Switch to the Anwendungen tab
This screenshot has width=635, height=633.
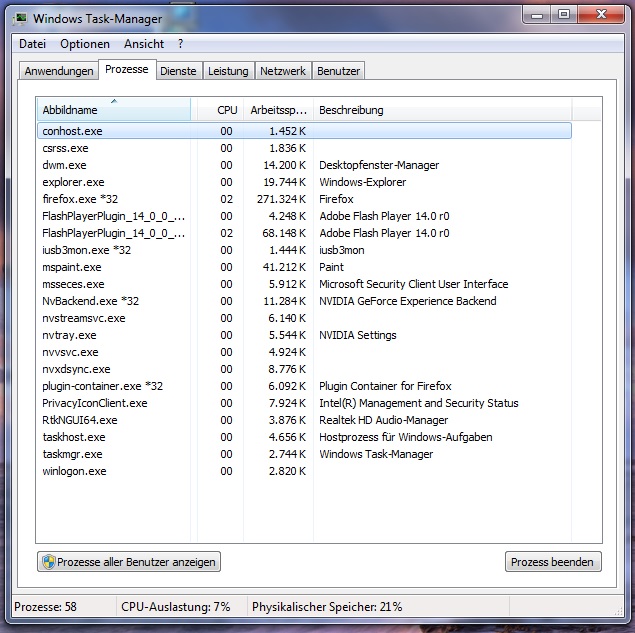tap(59, 71)
